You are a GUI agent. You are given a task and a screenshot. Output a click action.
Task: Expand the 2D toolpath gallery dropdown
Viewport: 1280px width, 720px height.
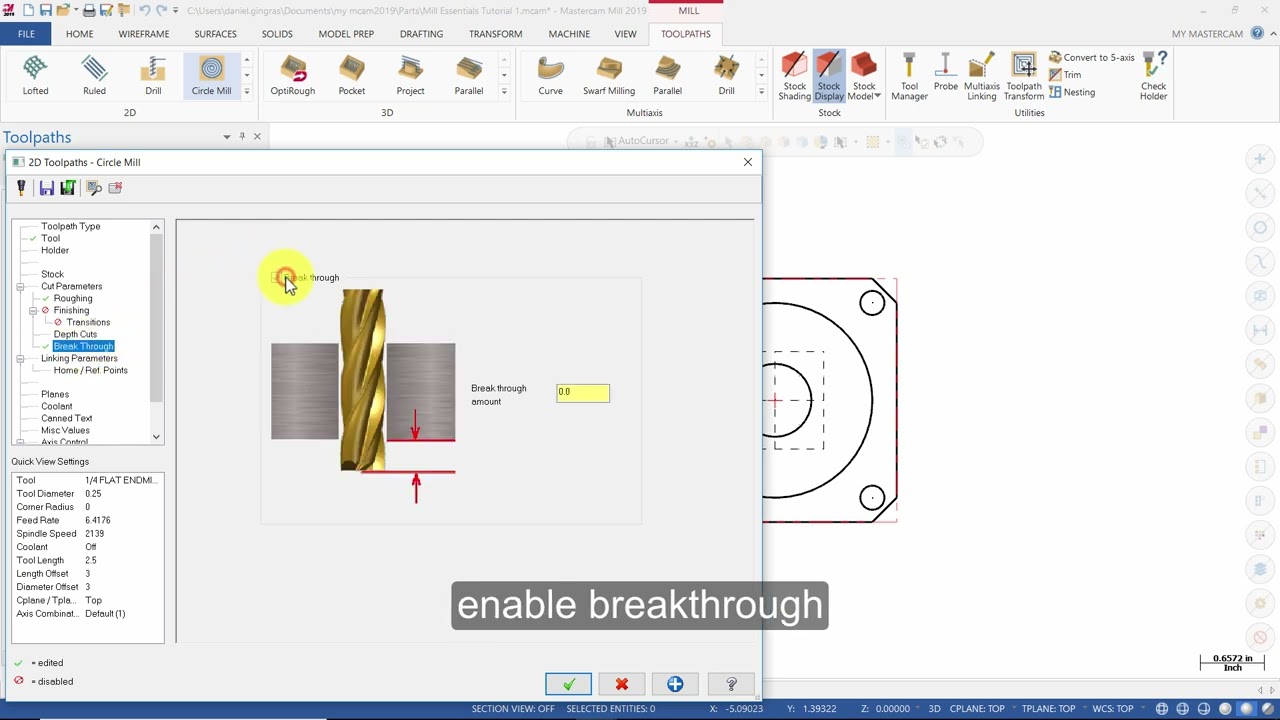coord(246,92)
